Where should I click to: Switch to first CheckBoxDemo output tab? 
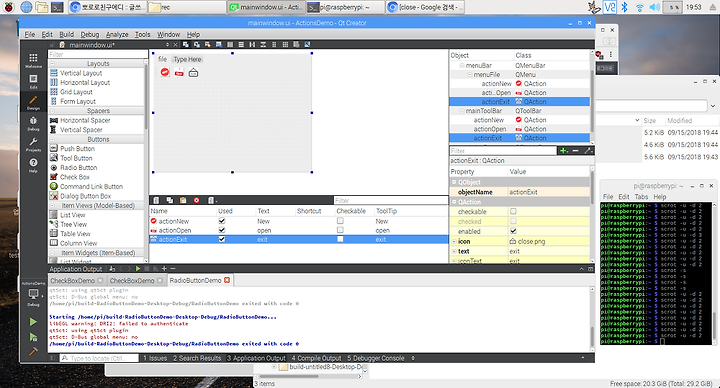[77, 281]
